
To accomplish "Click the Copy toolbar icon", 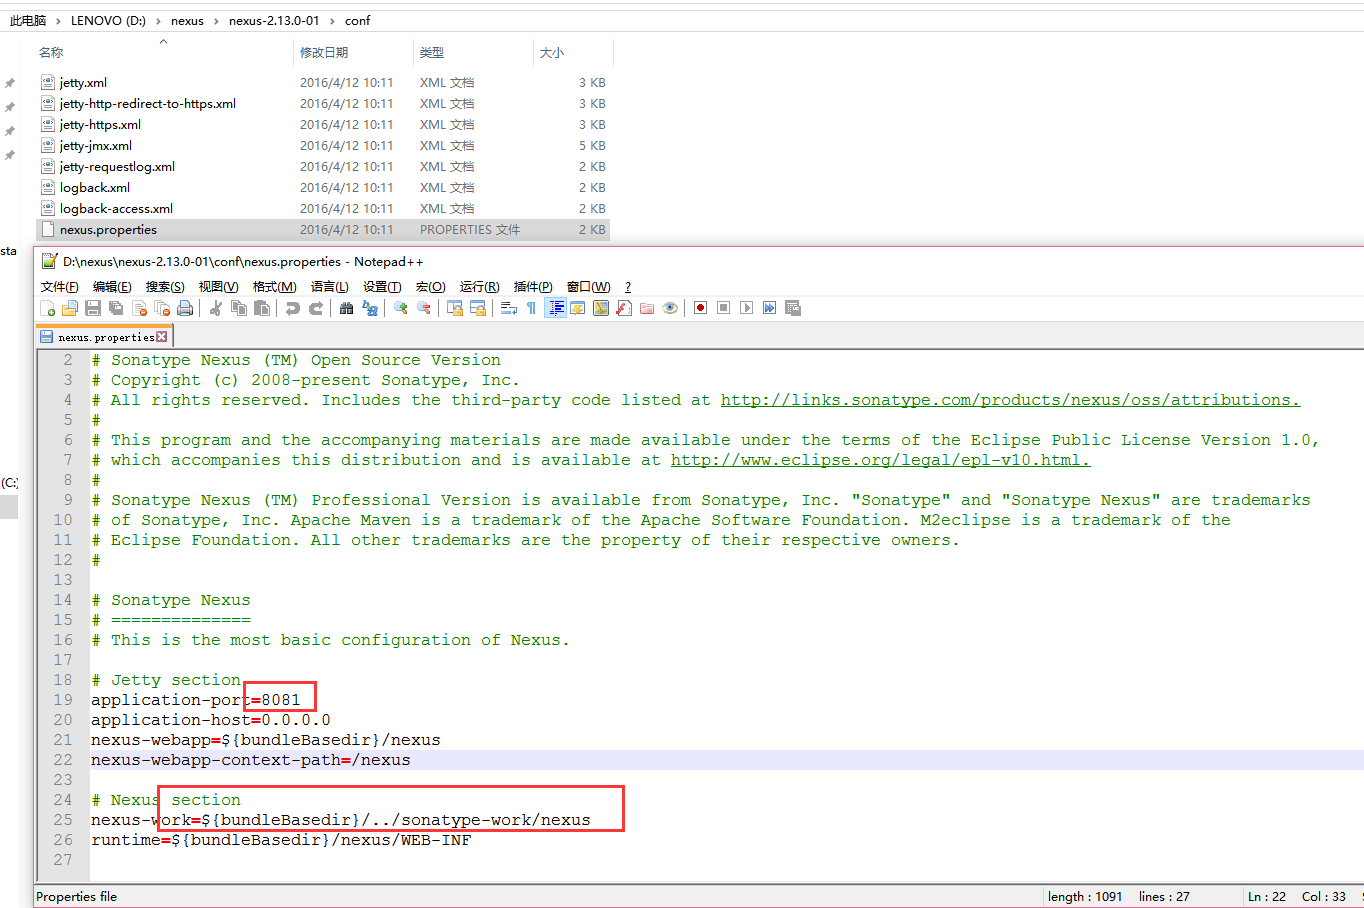I will click(x=238, y=308).
